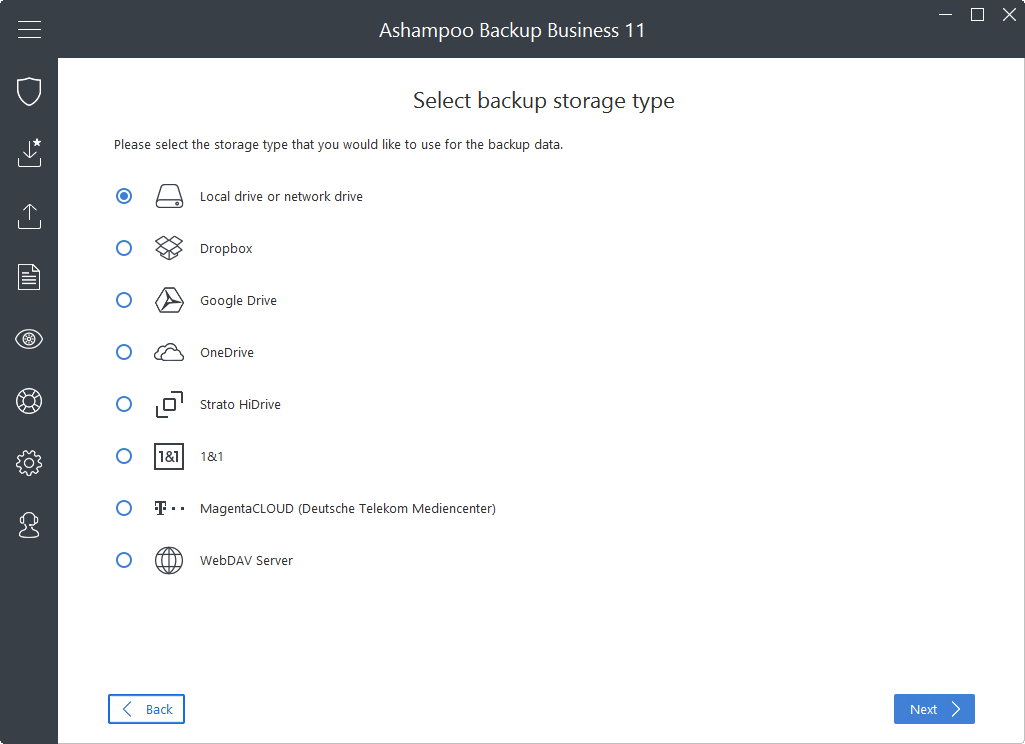This screenshot has height=744, width=1025.
Task: Open the reports document sidebar icon
Action: 29,277
